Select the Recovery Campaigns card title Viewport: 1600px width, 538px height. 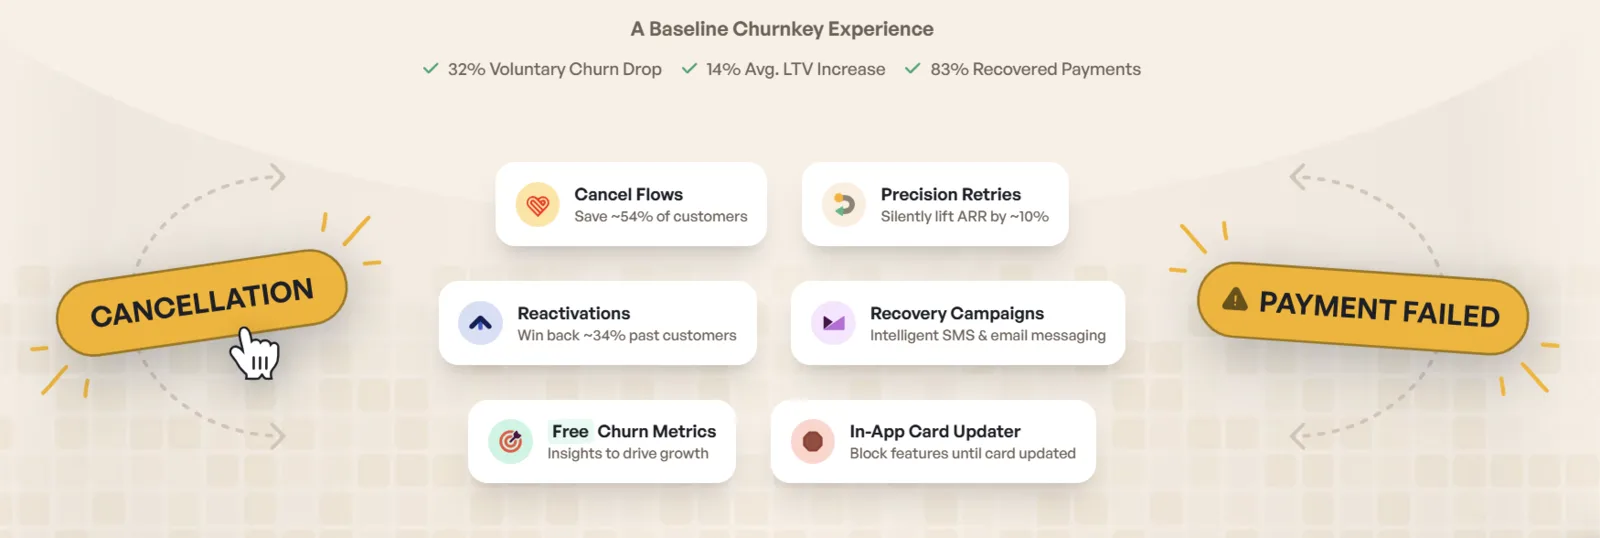click(x=957, y=313)
